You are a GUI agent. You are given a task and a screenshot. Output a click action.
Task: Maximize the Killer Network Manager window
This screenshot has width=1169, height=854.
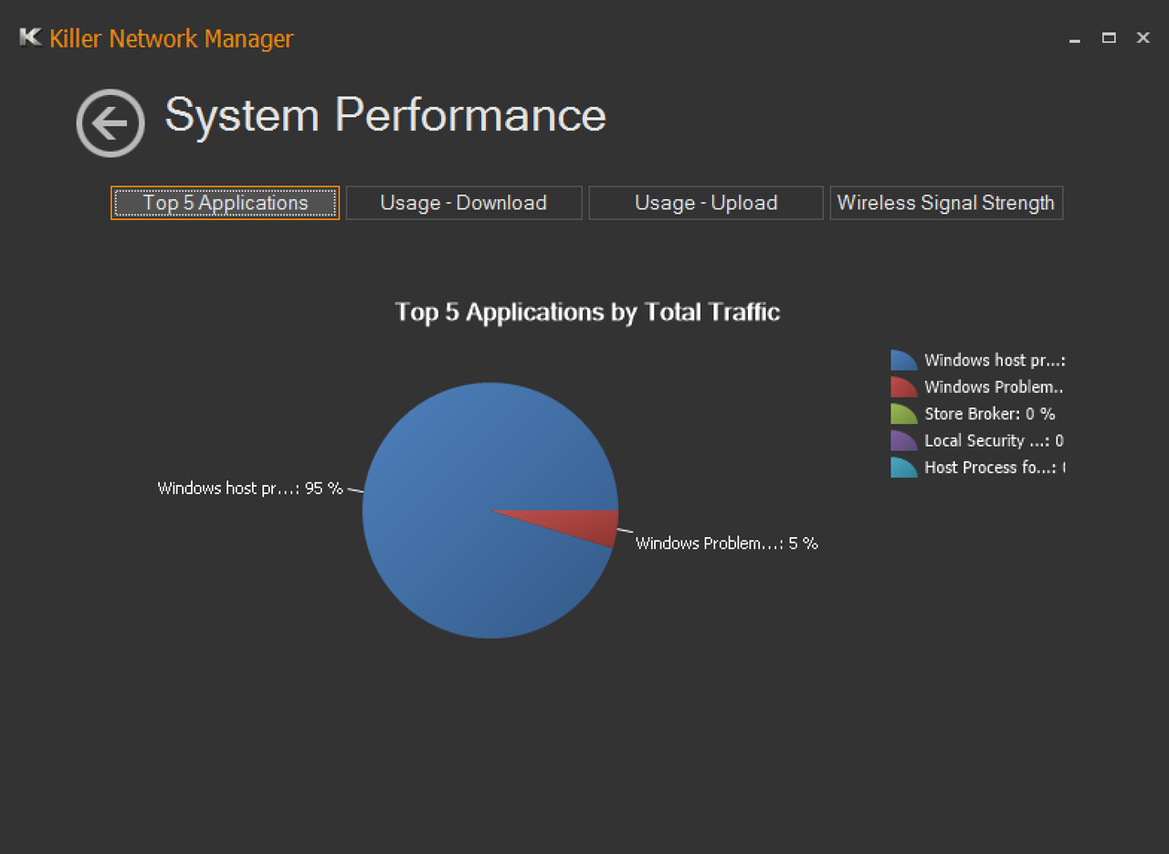coord(1109,37)
